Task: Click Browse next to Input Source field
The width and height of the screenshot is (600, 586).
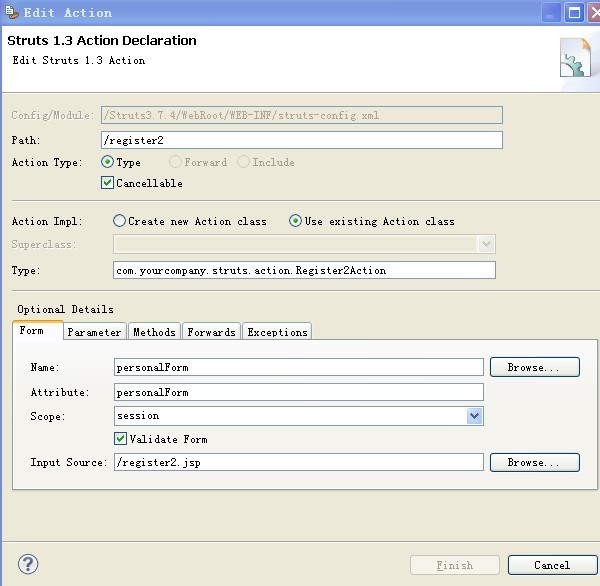Action: click(535, 462)
